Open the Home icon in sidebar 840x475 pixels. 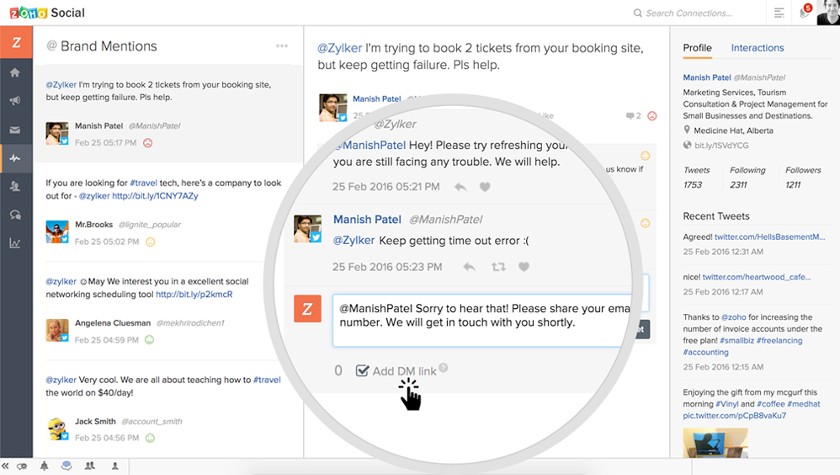pyautogui.click(x=15, y=72)
